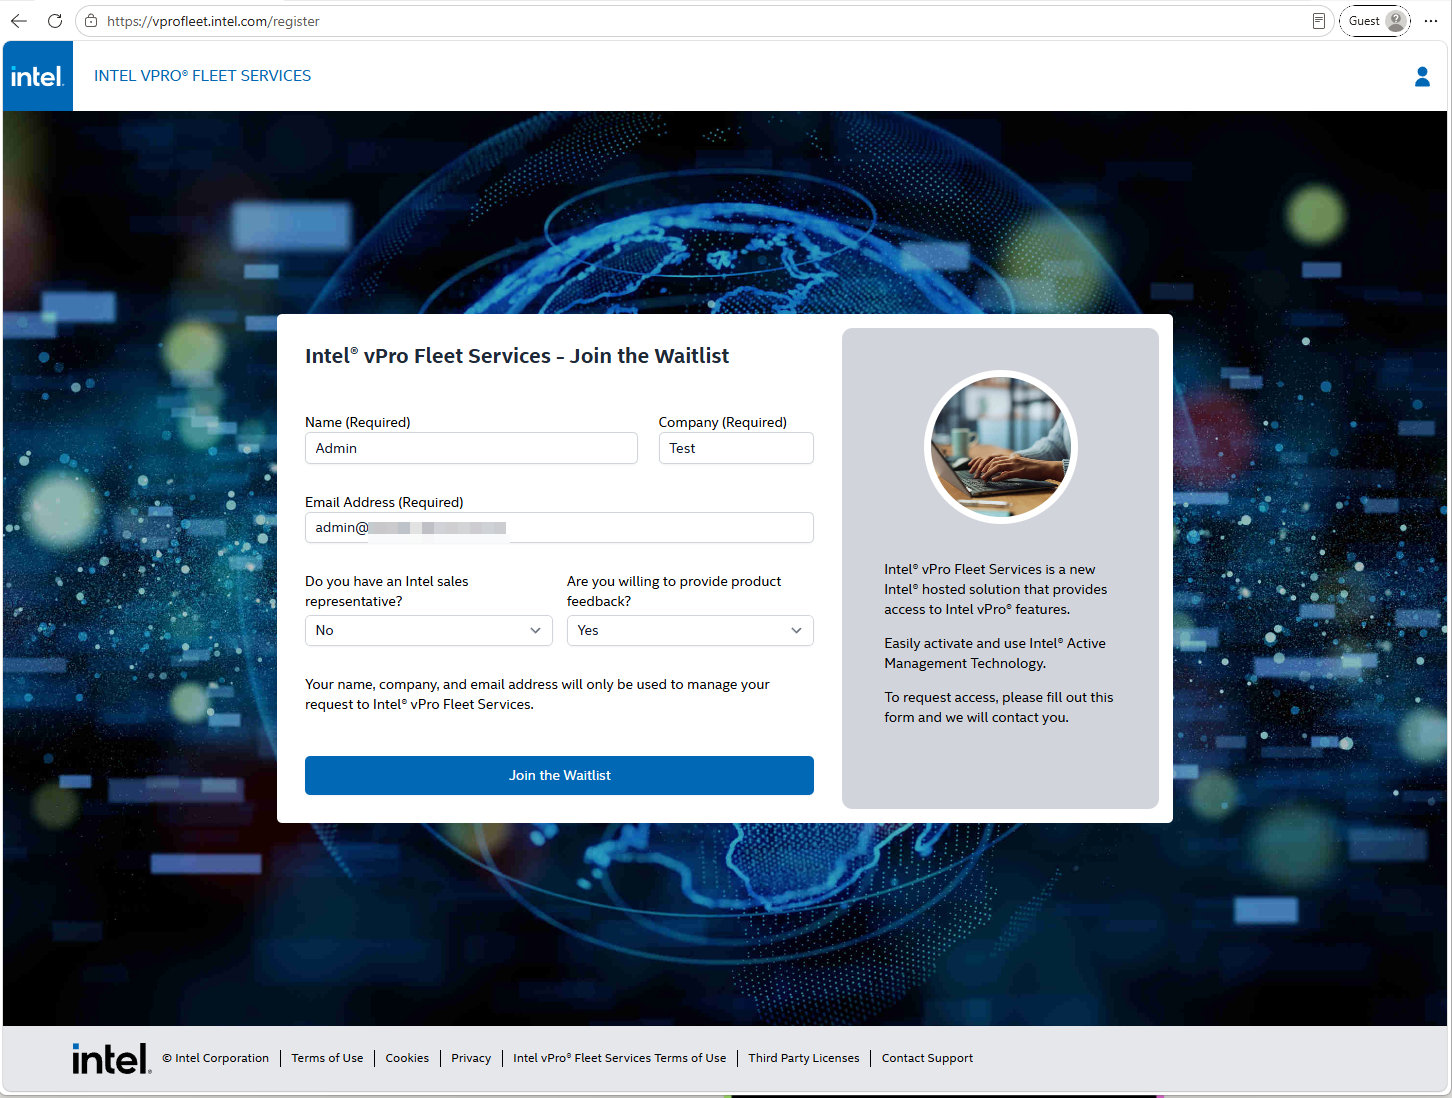View site information lock icon
1452x1098 pixels.
(91, 21)
